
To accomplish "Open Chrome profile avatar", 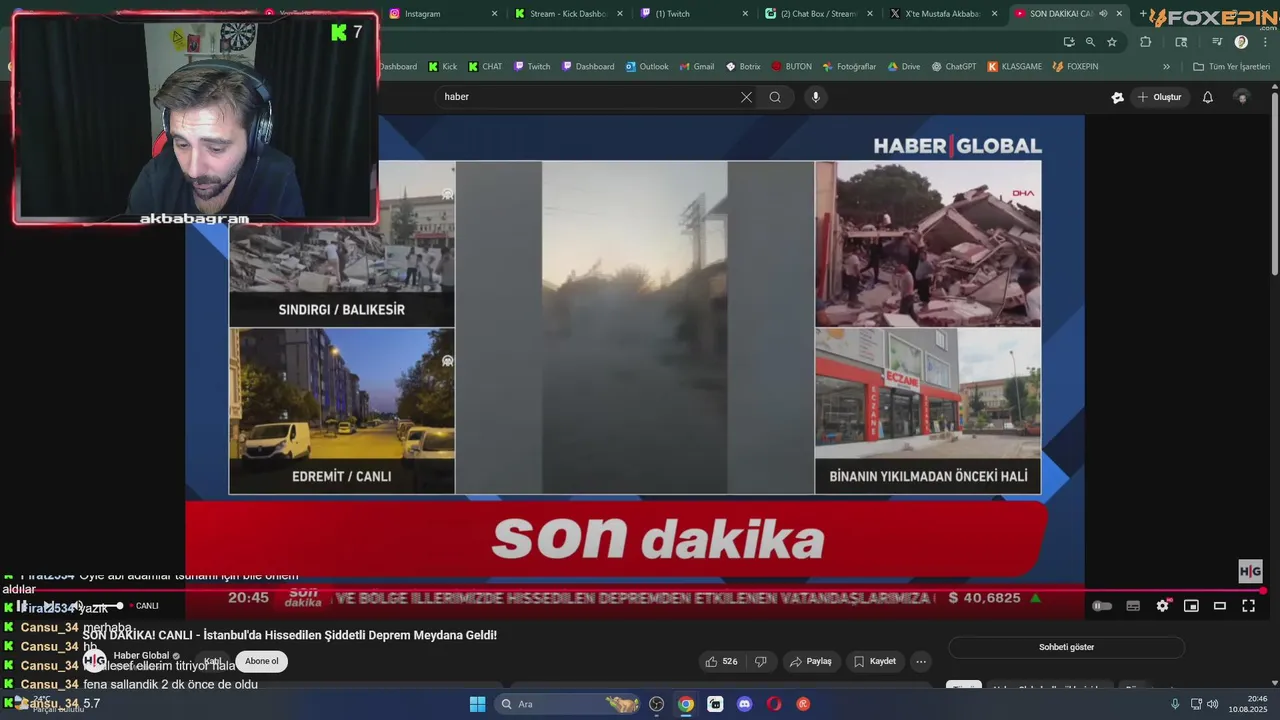I will [x=1241, y=42].
